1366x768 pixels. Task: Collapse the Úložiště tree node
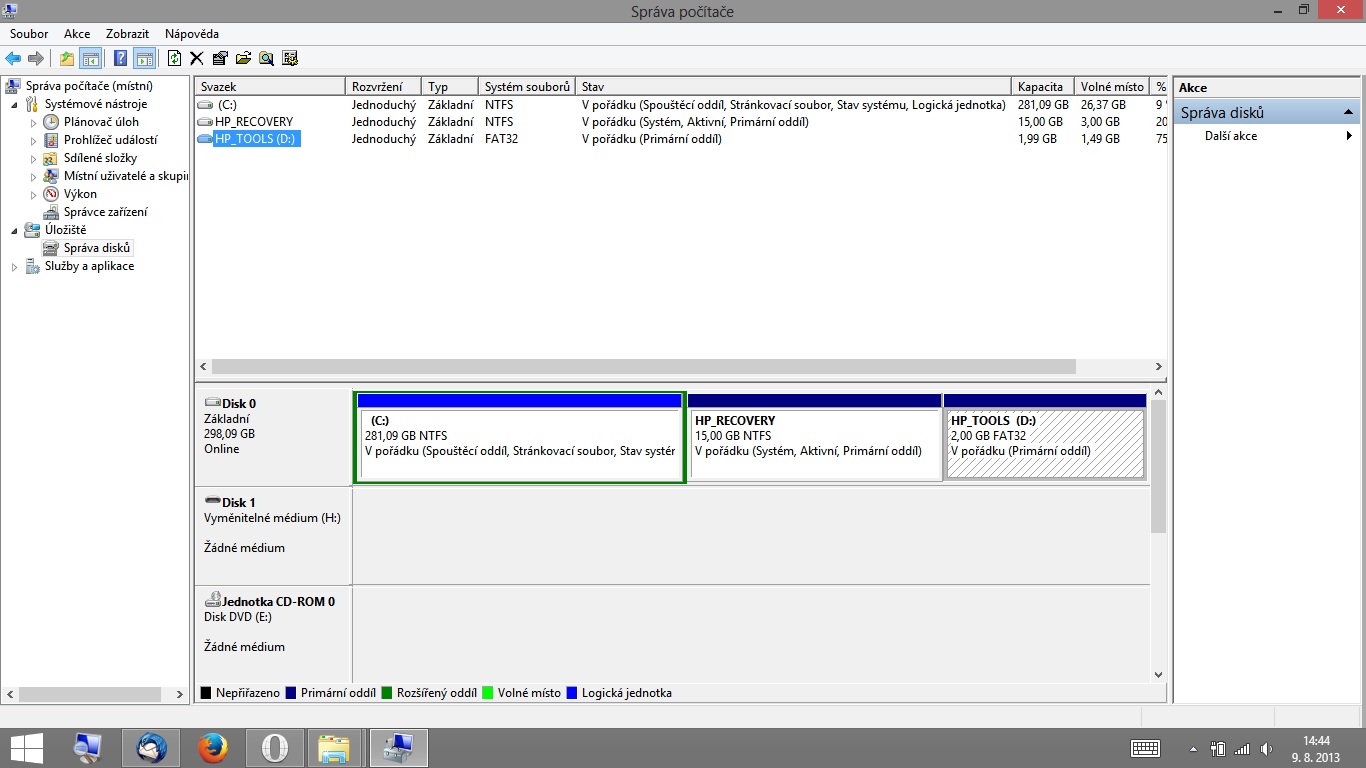14,231
